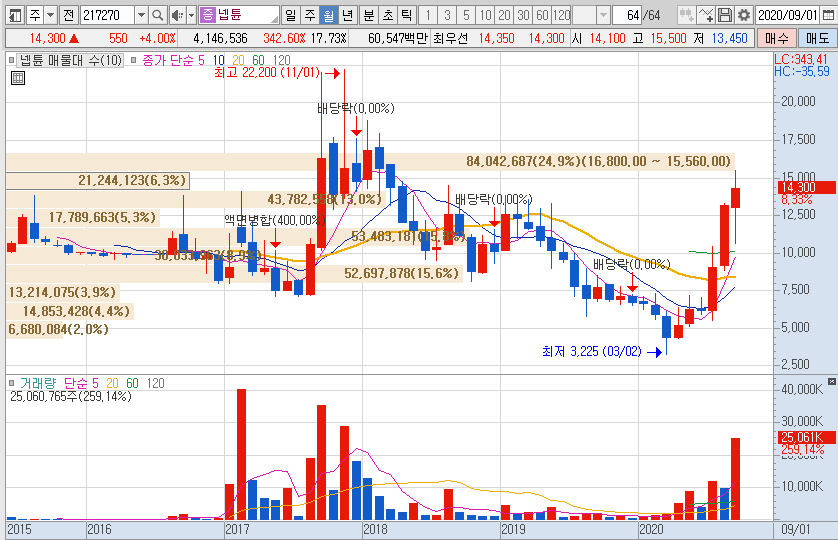Switch to 일 daily chart period
Image resolution: width=838 pixels, height=540 pixels.
click(290, 15)
